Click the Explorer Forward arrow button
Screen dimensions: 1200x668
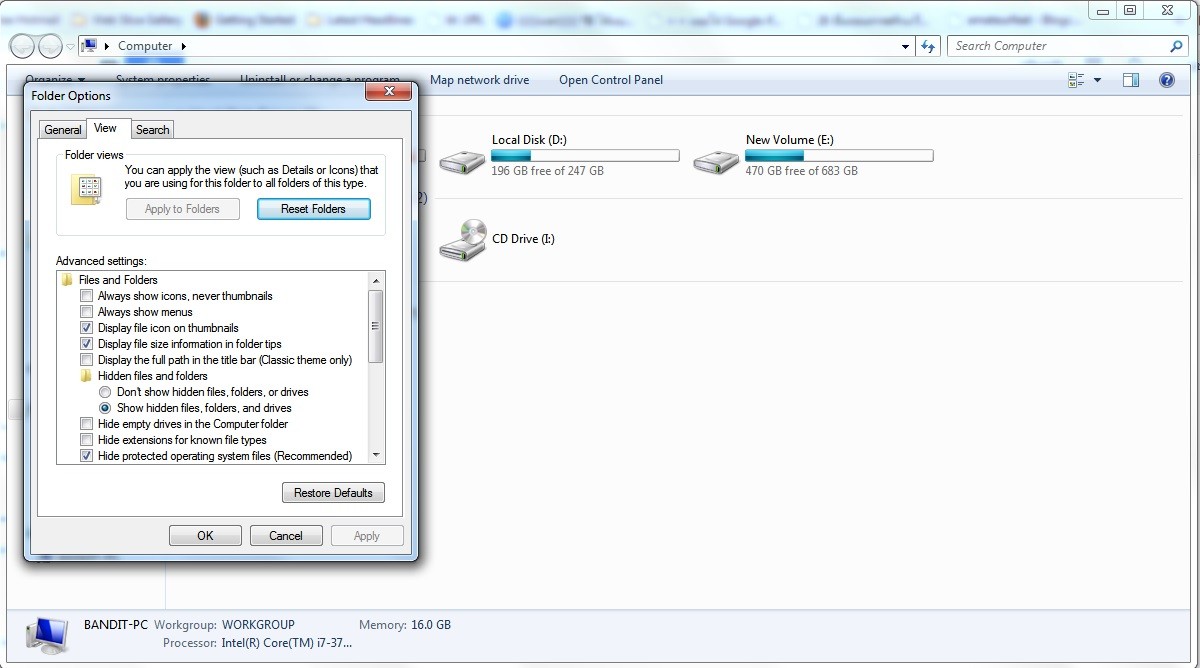coord(49,46)
